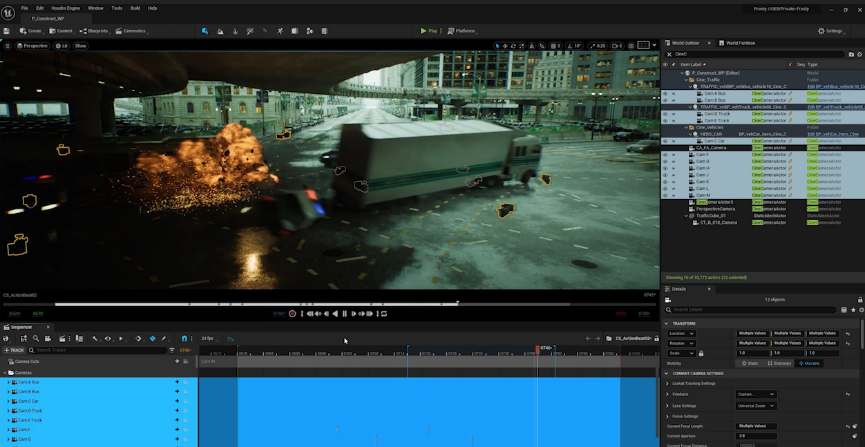Click the pause button in viewport transport
The height and width of the screenshot is (447, 865).
[x=345, y=314]
